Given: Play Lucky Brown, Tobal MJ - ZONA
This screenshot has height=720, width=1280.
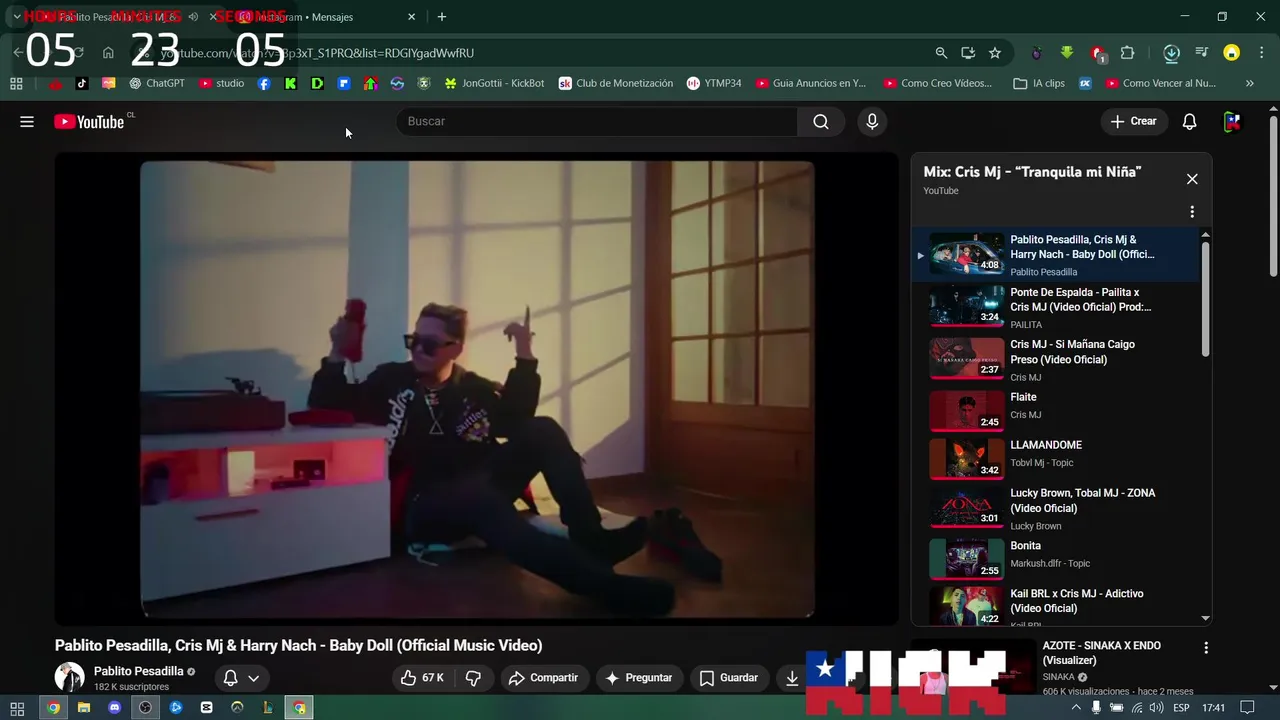Looking at the screenshot, I should pyautogui.click(x=1055, y=508).
